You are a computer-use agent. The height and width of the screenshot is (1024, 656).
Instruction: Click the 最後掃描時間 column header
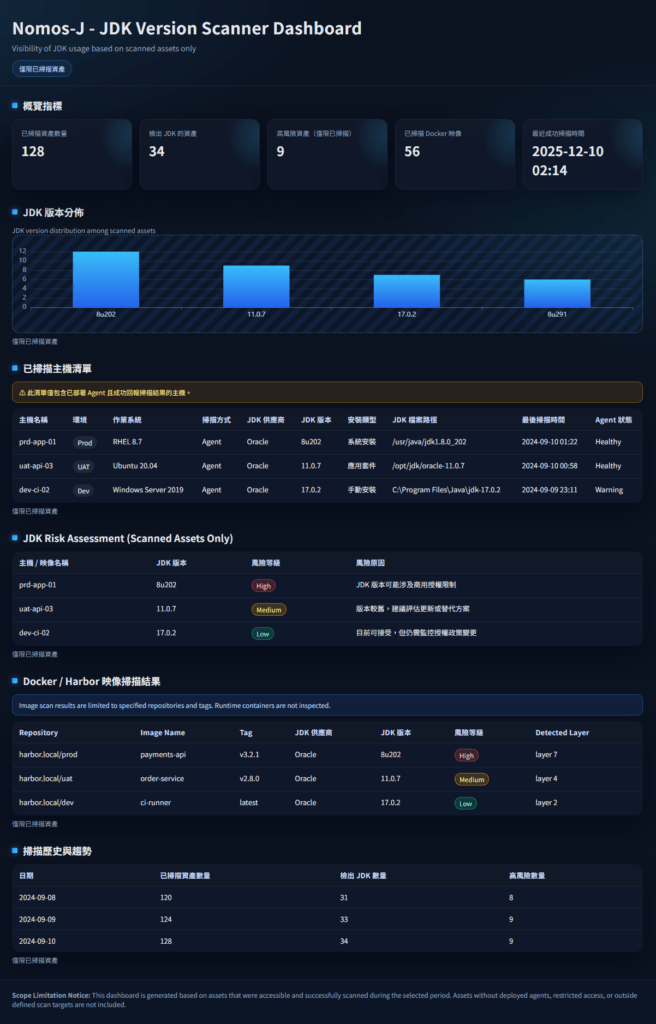(548, 419)
